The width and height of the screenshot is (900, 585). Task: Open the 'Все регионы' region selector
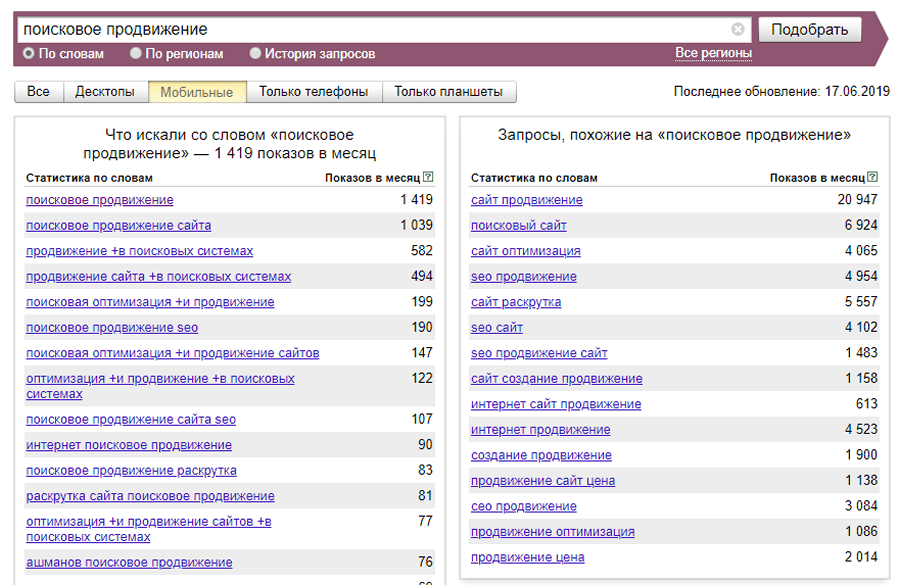tap(713, 53)
